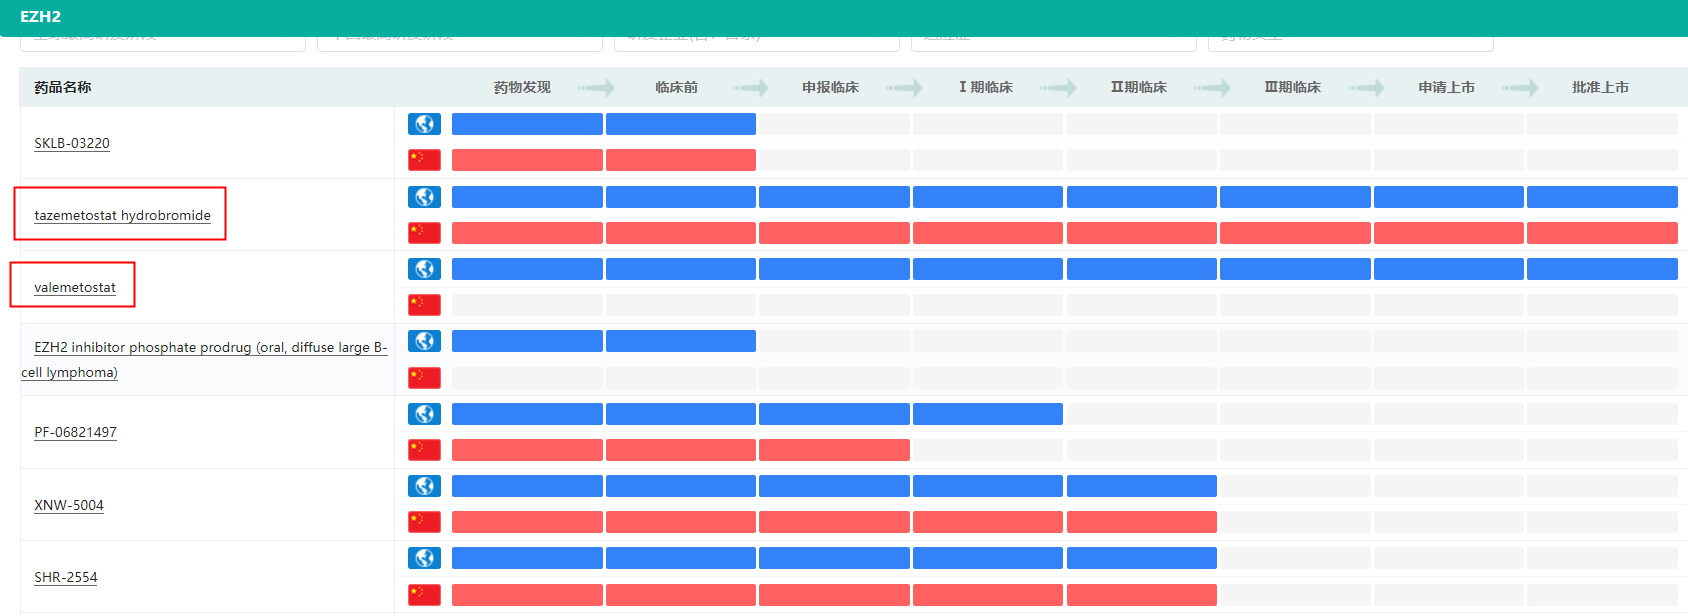Click the globe icon for XNW-5004
Screen dimensions: 1688x616
[x=424, y=486]
